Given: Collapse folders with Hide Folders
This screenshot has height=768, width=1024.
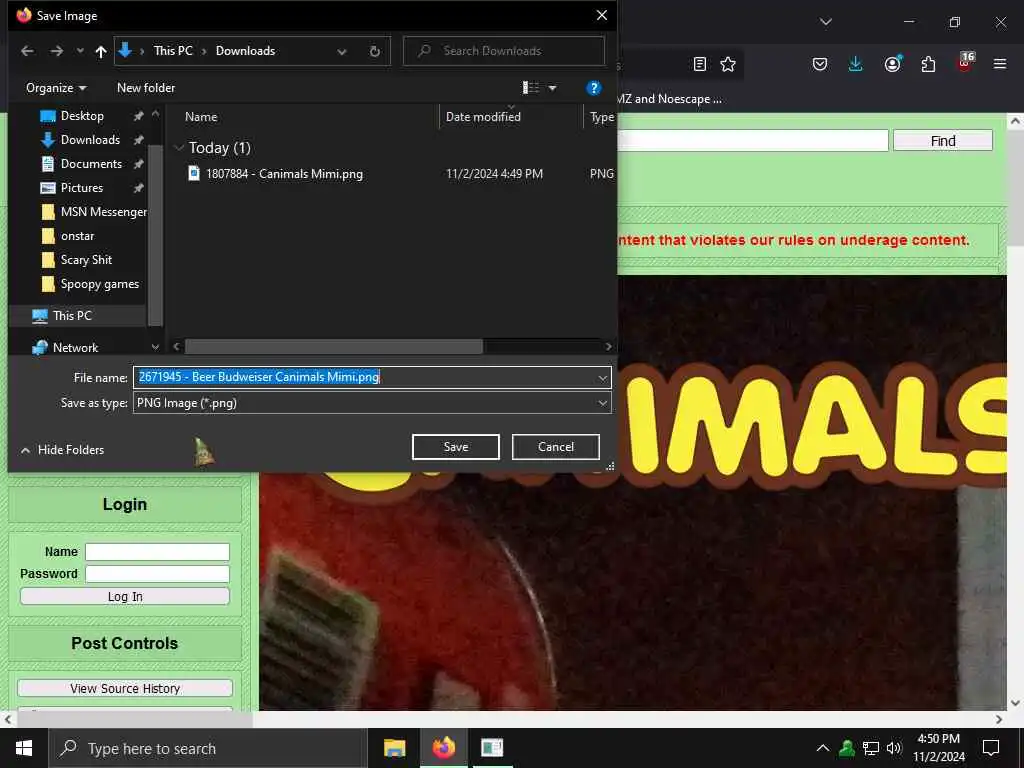Looking at the screenshot, I should click(63, 450).
